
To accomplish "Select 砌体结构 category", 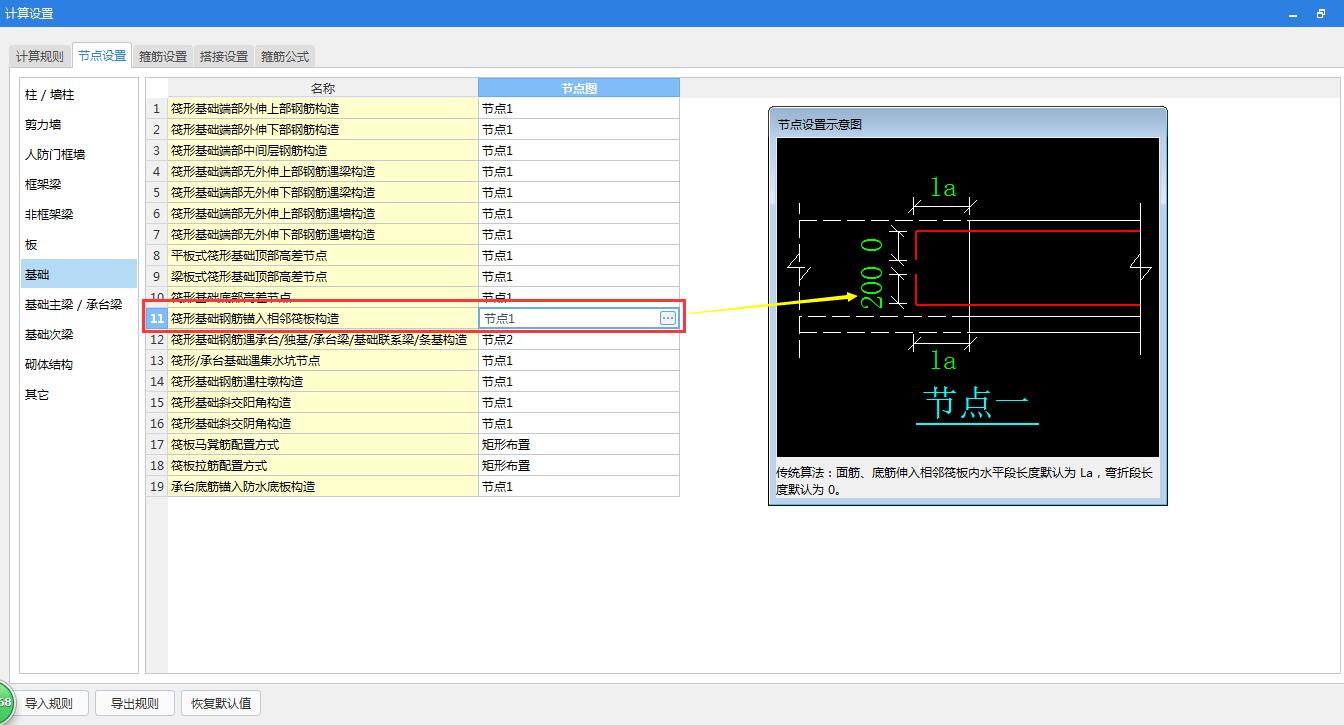I will [79, 365].
